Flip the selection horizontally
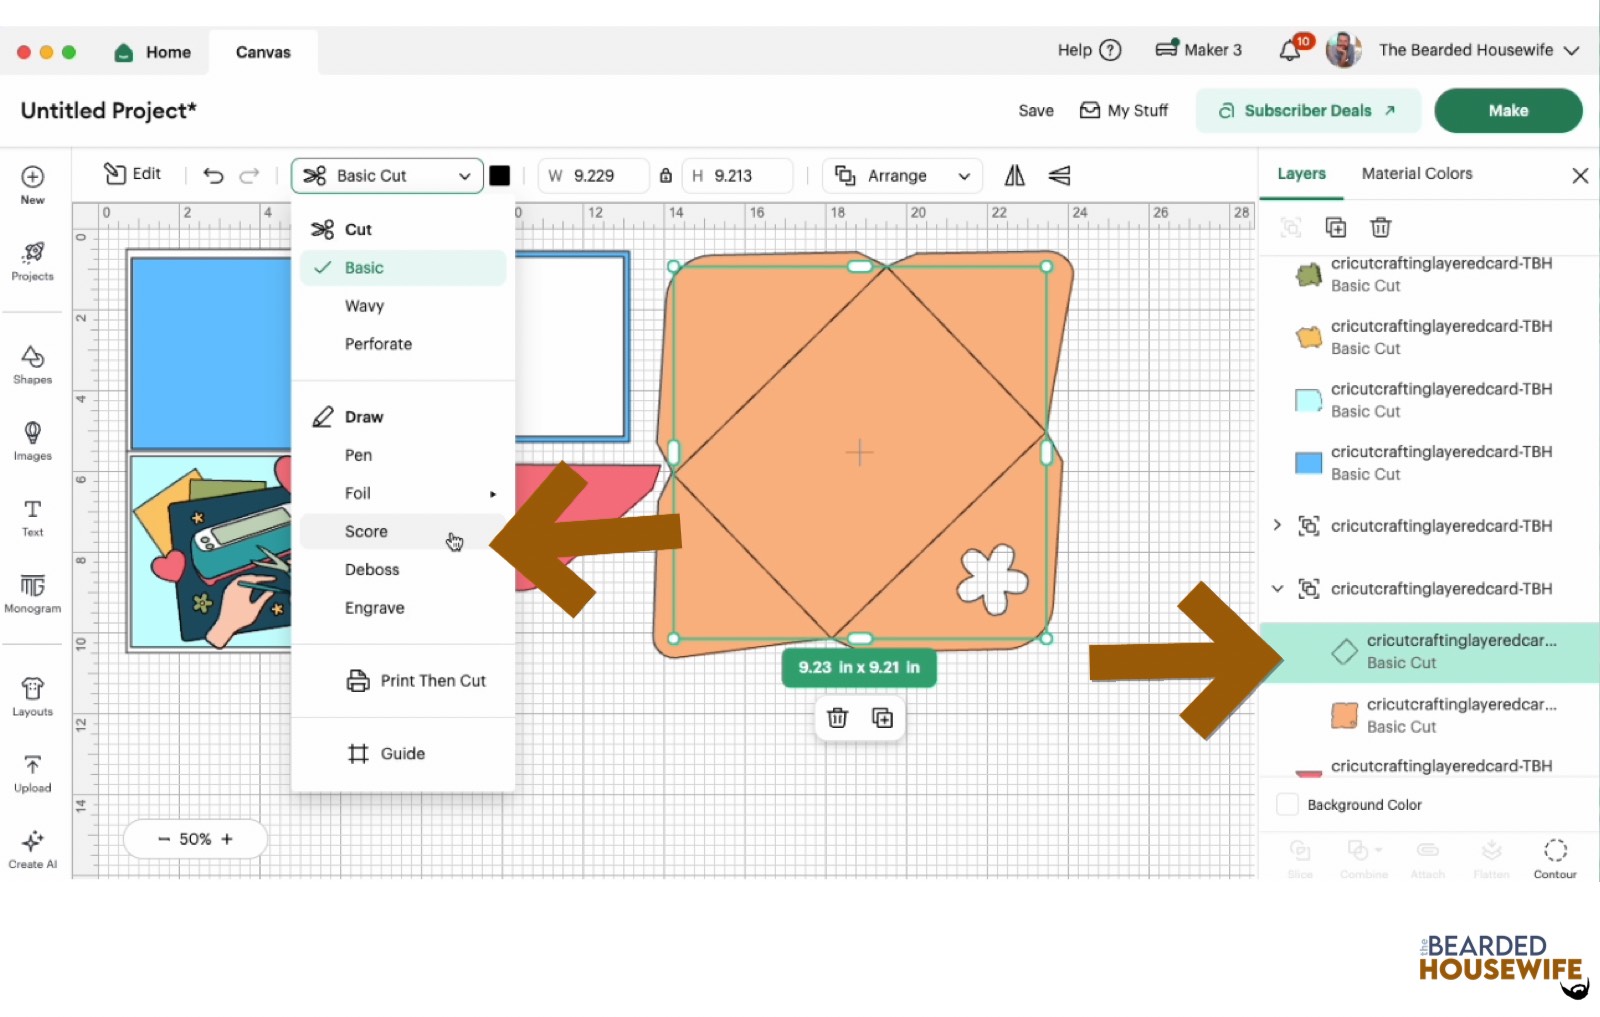This screenshot has width=1600, height=1017. pos(1014,176)
